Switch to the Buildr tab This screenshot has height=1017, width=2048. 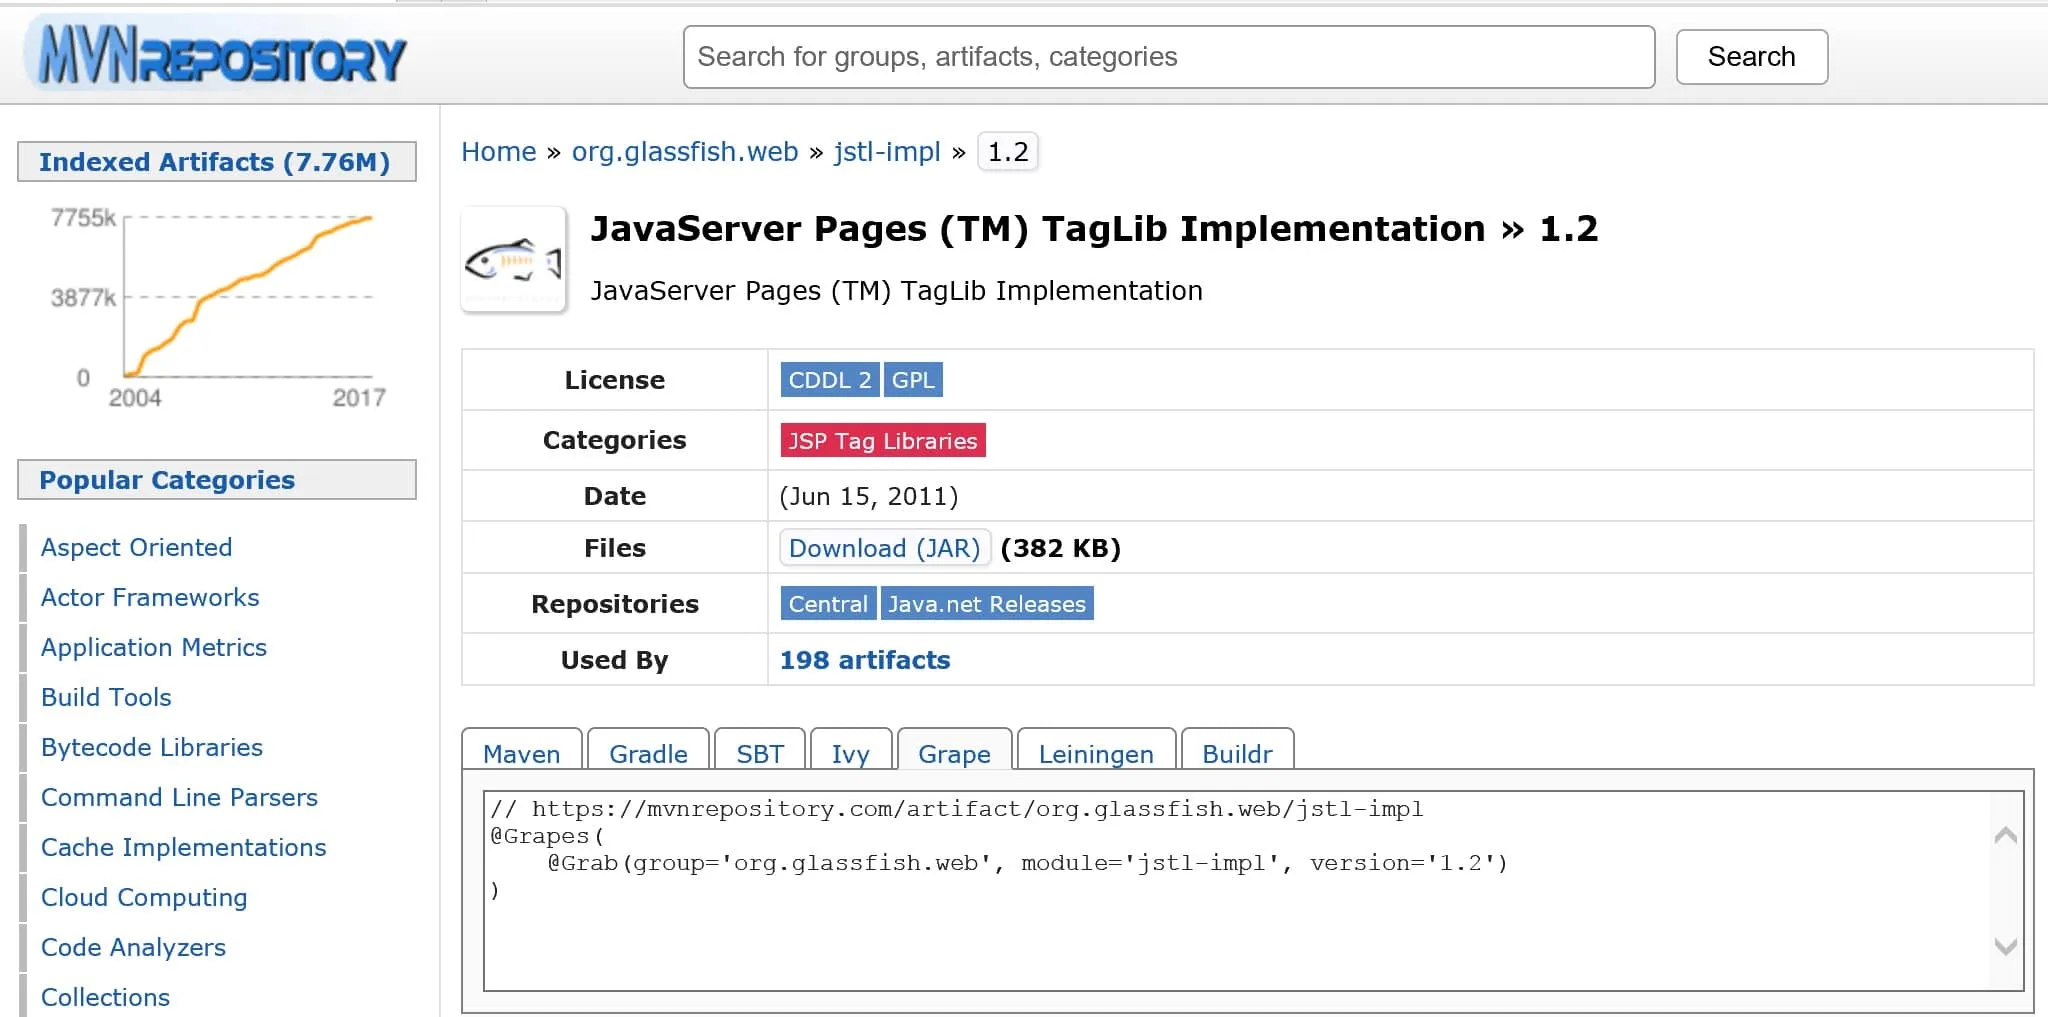[1238, 752]
